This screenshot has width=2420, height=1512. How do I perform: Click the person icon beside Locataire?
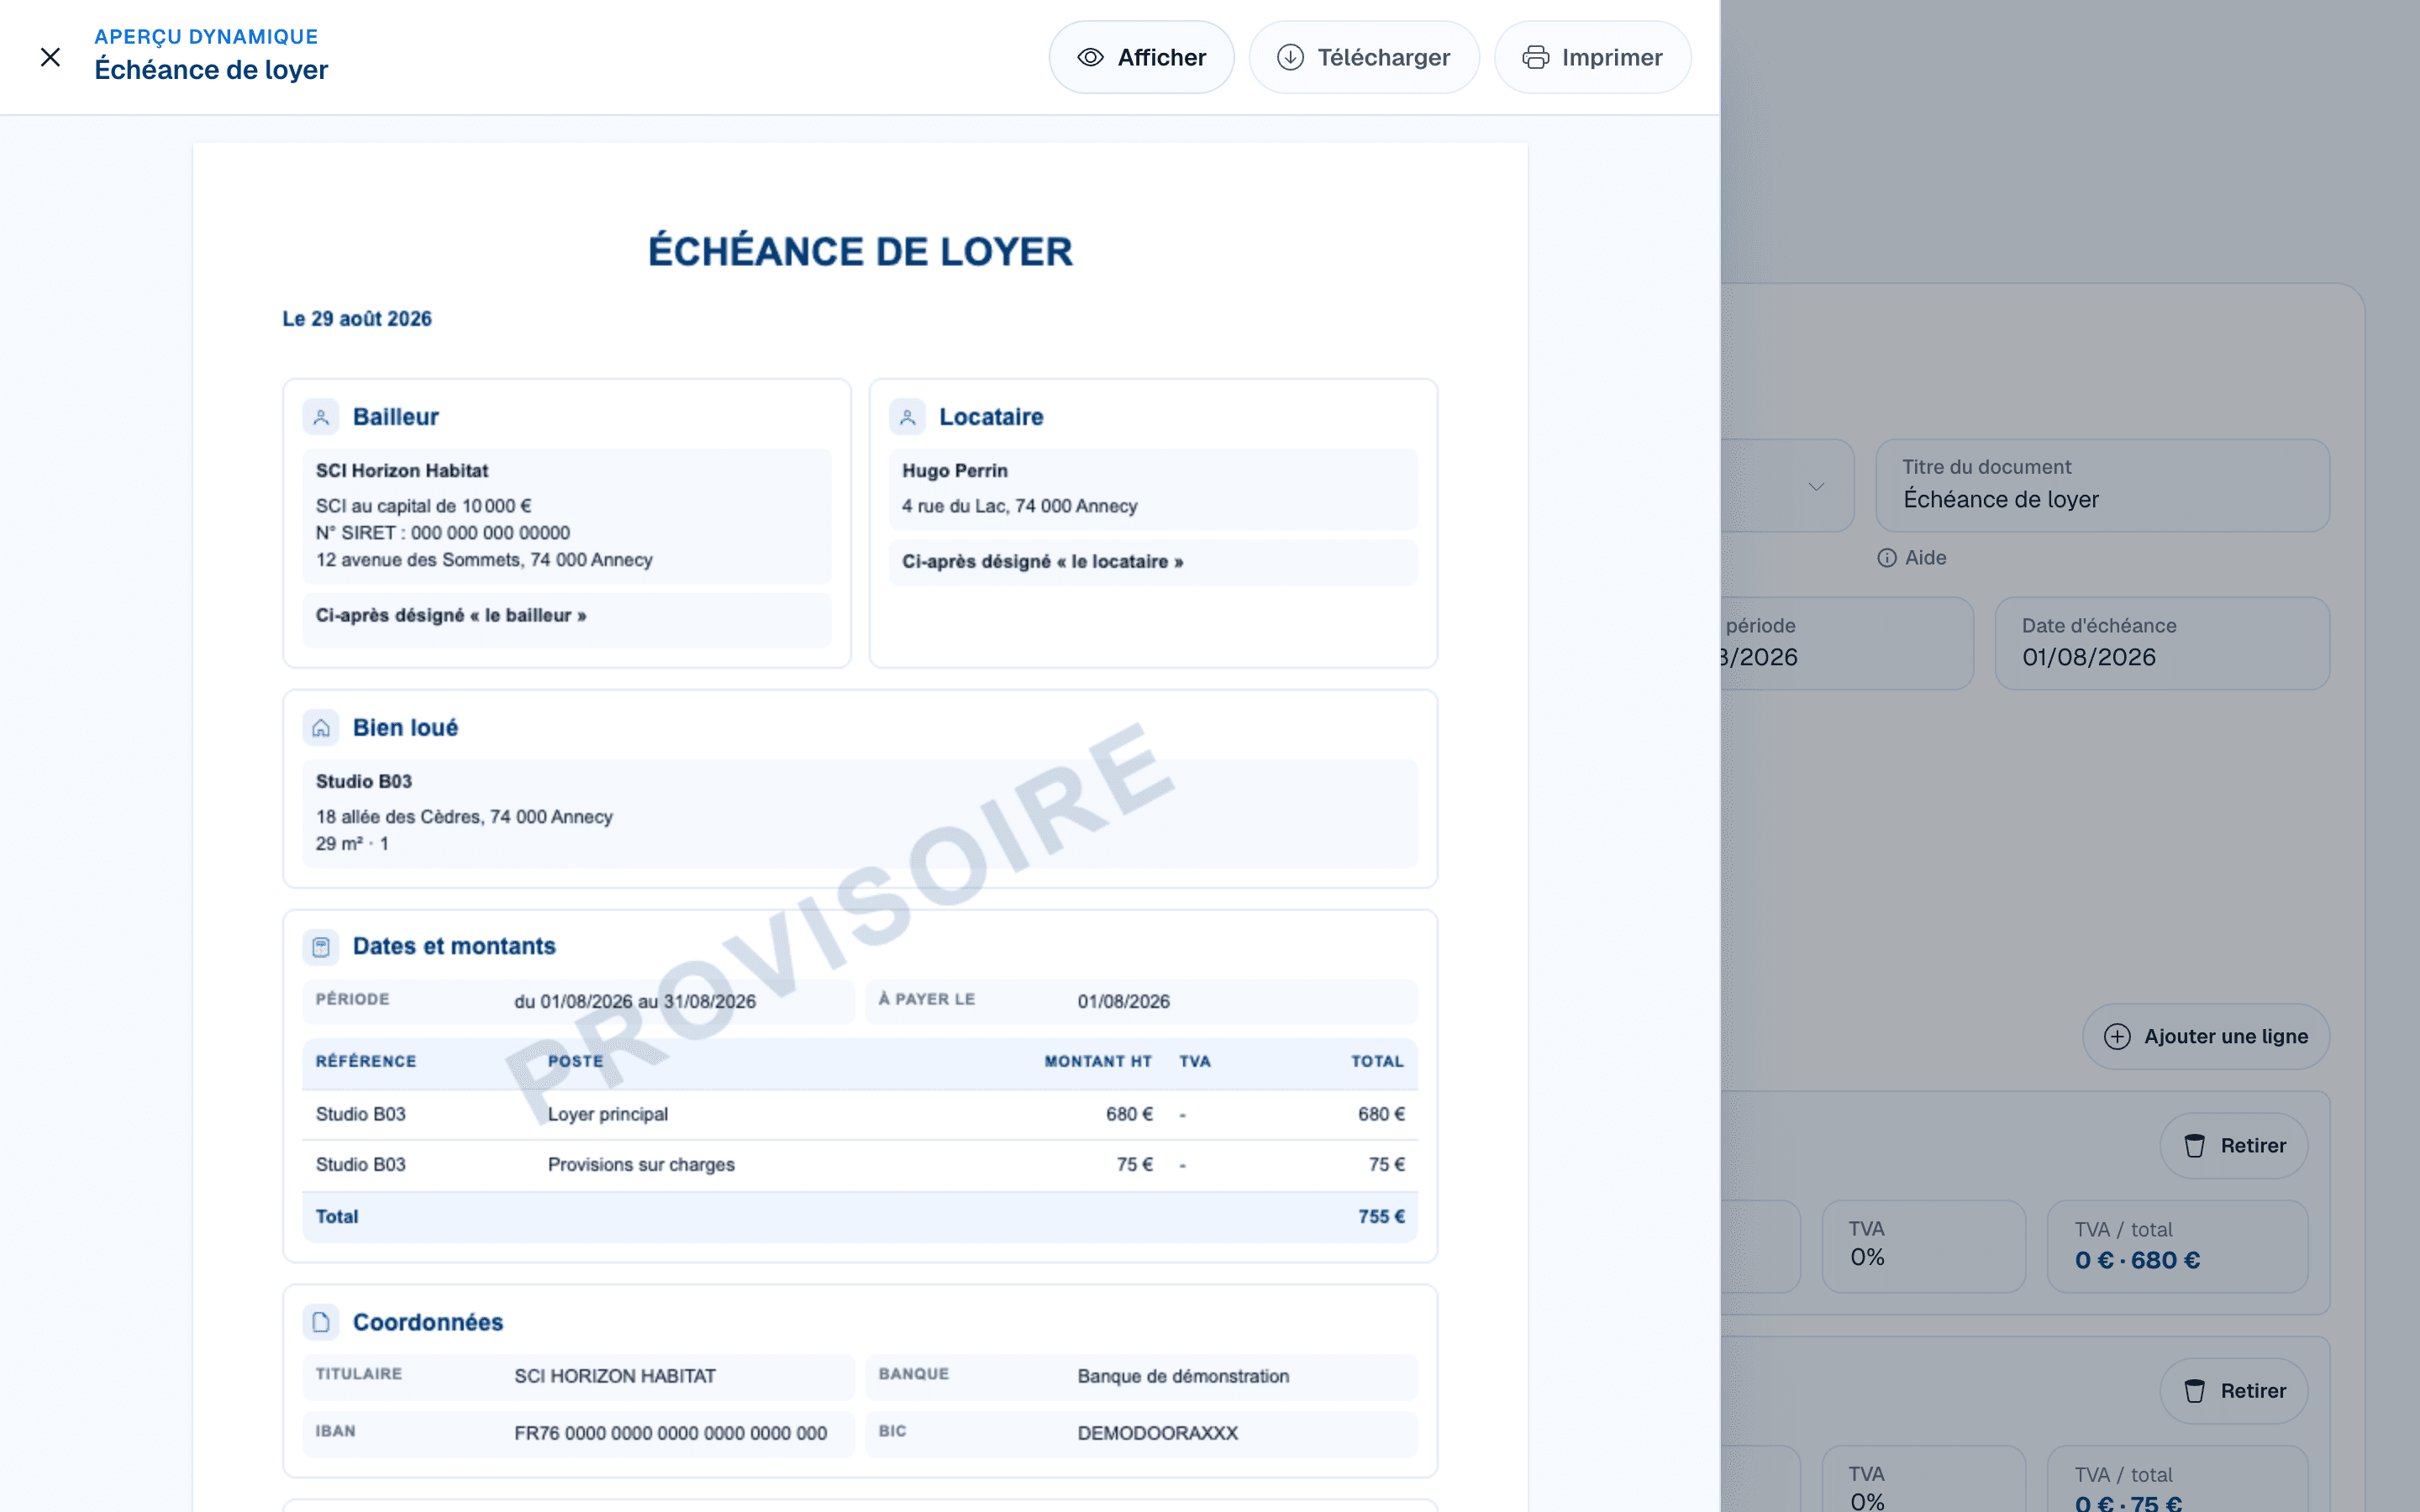coord(907,417)
